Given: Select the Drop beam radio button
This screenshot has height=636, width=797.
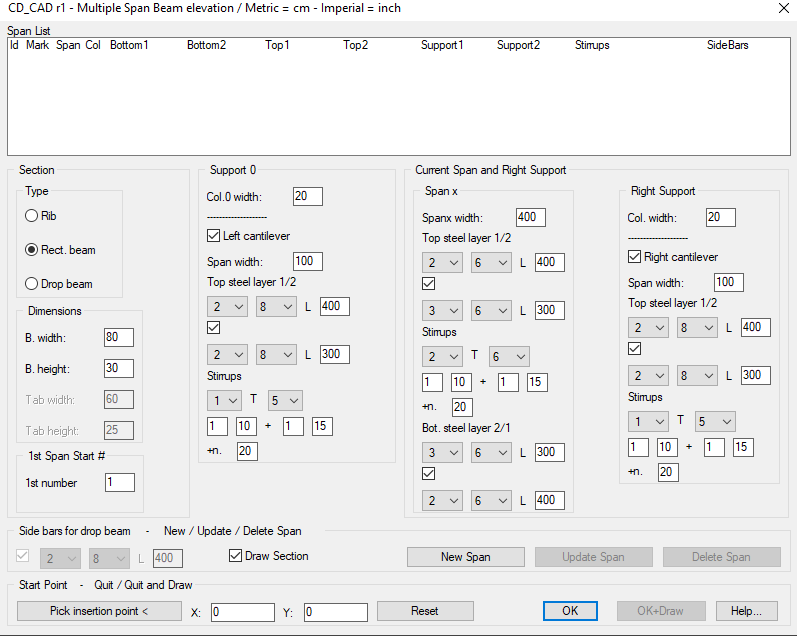Looking at the screenshot, I should point(33,284).
